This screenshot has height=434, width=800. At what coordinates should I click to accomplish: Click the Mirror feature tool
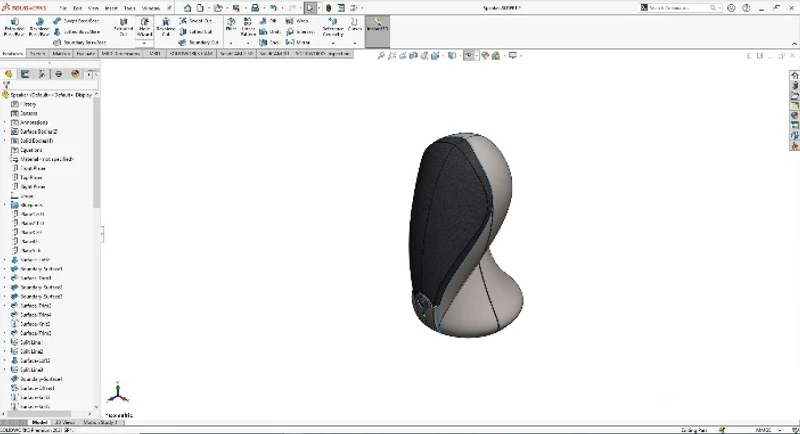(x=298, y=42)
